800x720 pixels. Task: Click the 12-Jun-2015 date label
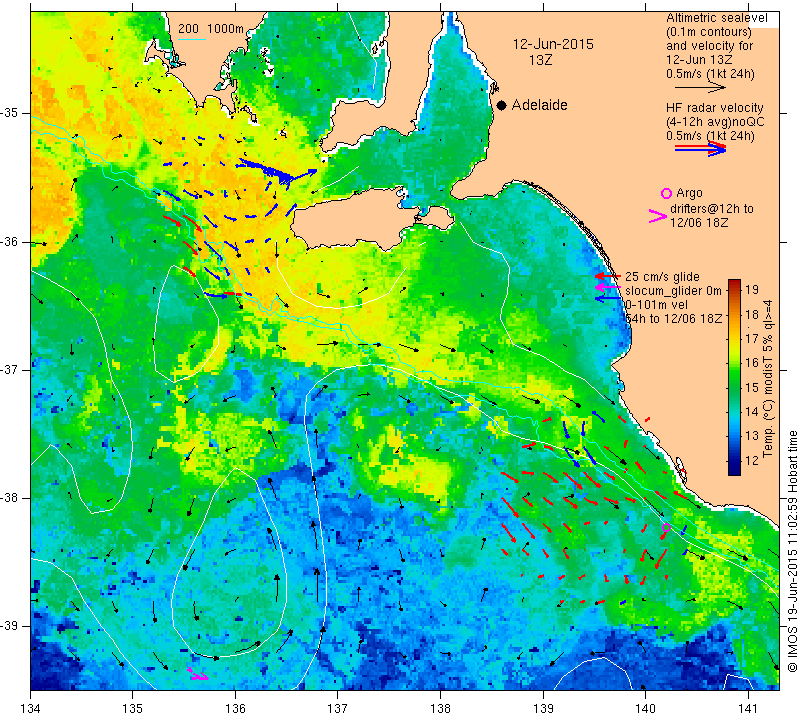point(553,44)
